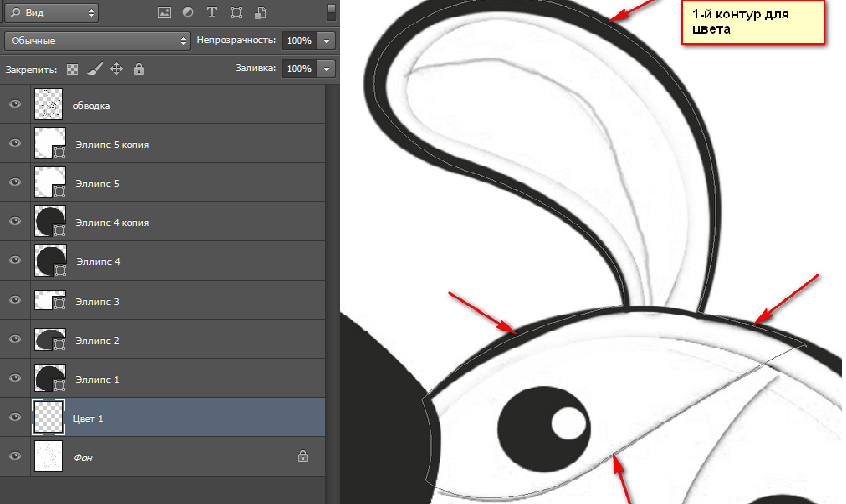Click the 'Эллипс 1' layer thumbnail
Screen dimensions: 846x504
47,379
